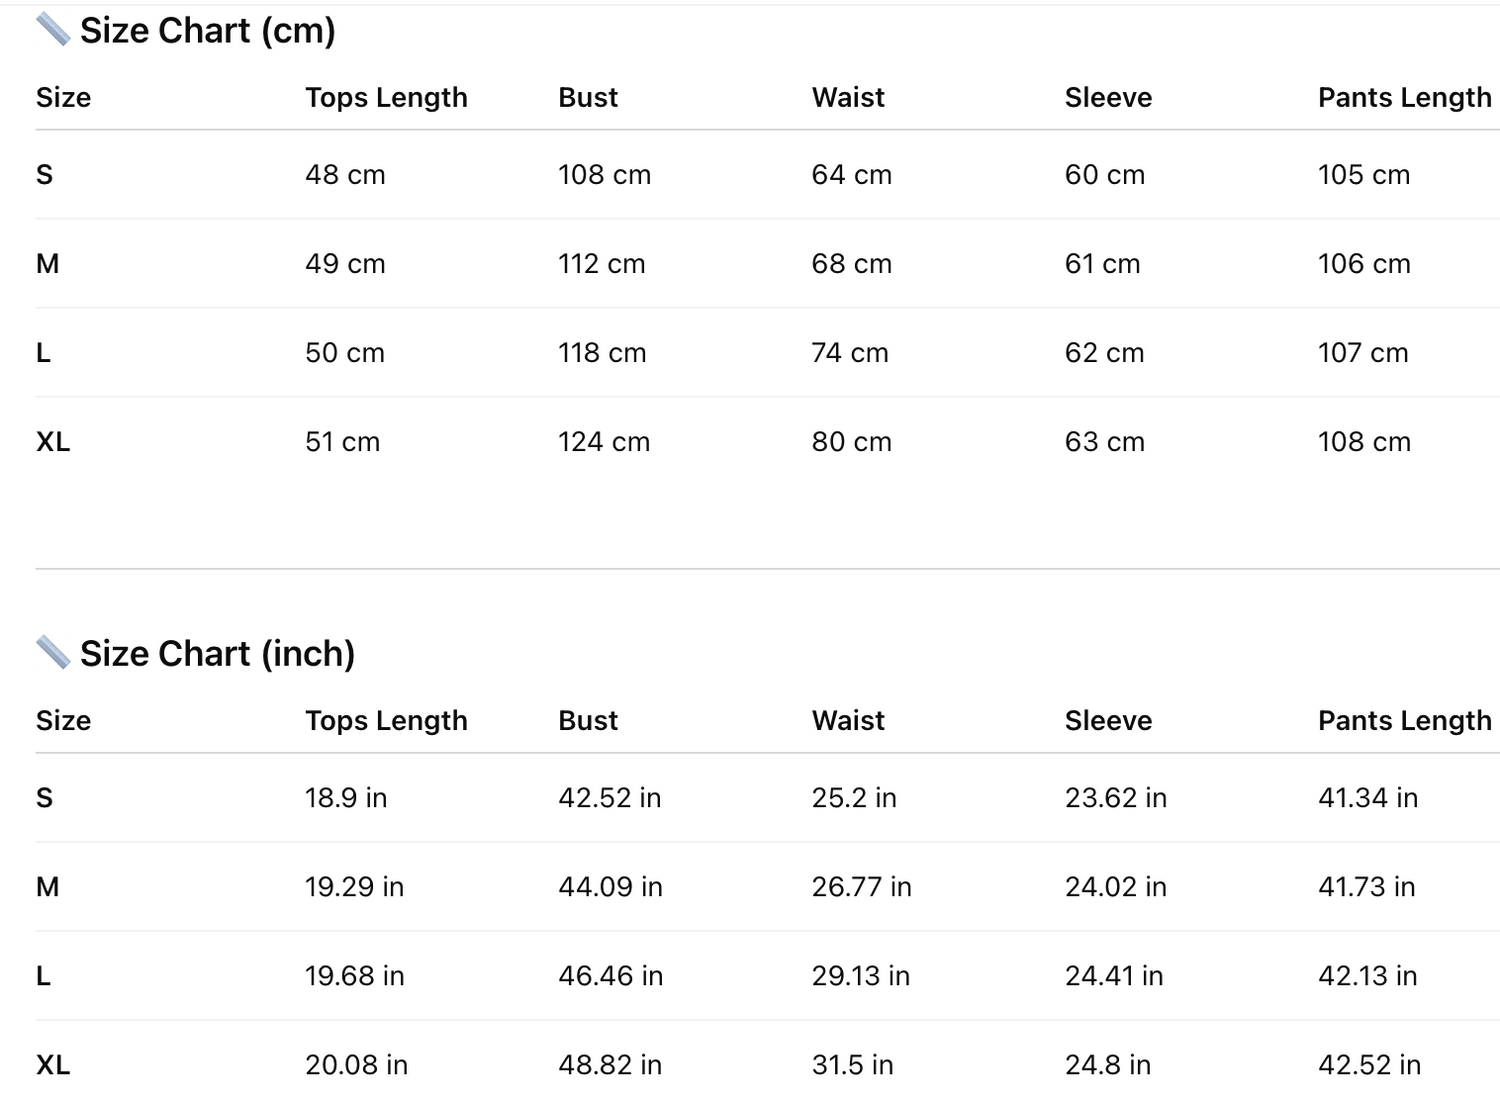Select the M row label in inch chart

coord(47,887)
